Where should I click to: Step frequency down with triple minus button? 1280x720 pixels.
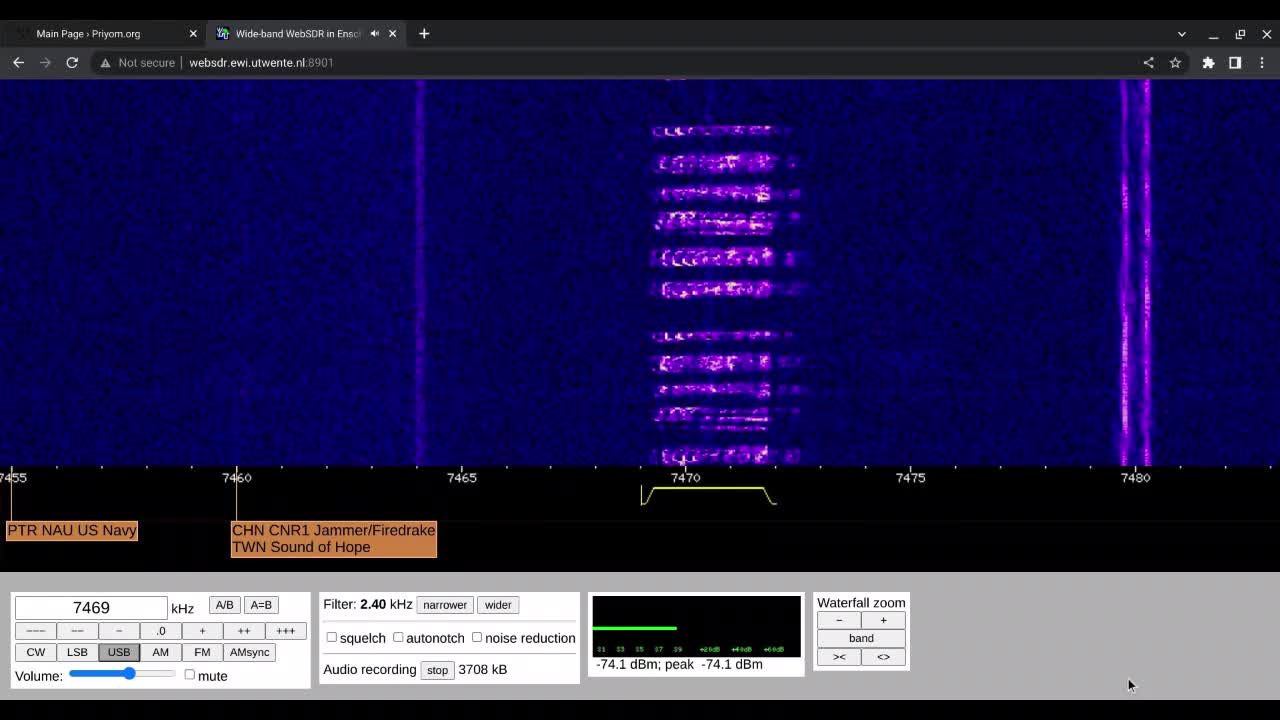click(35, 631)
